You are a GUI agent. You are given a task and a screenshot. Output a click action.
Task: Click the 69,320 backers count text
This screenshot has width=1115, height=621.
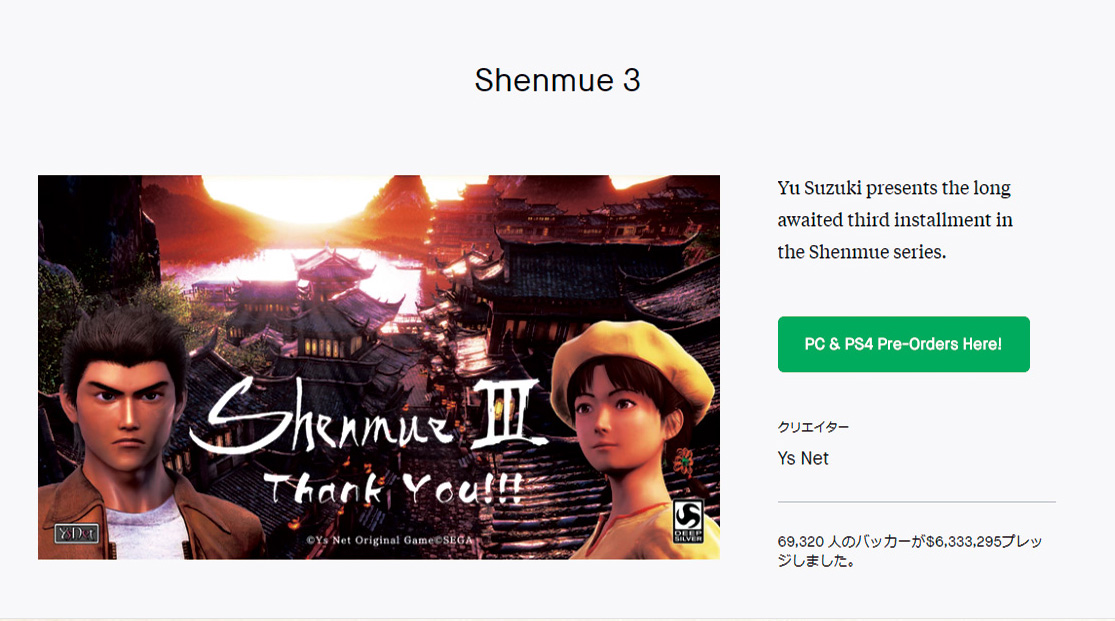coord(801,541)
